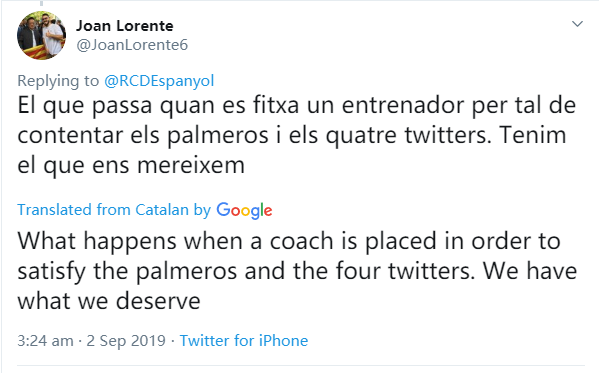Click 'palmeros' in the original Catalan text

pos(218,136)
